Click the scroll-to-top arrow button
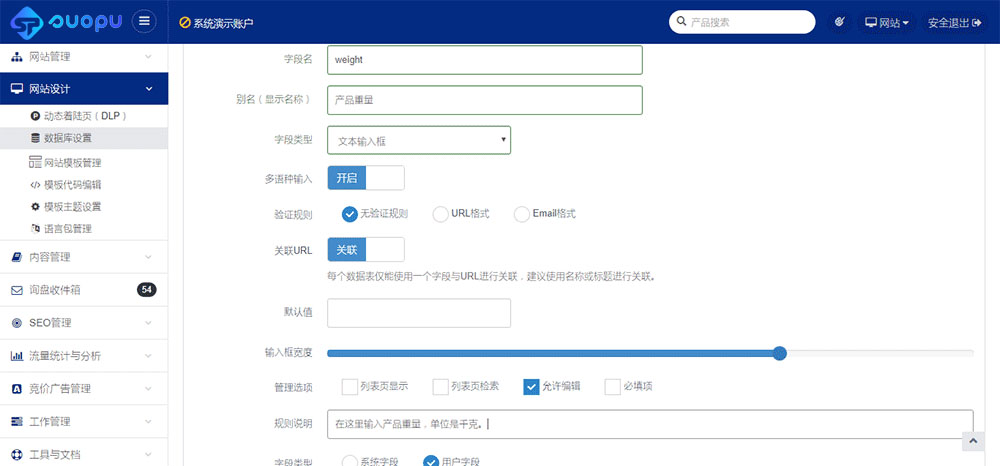 coord(973,441)
